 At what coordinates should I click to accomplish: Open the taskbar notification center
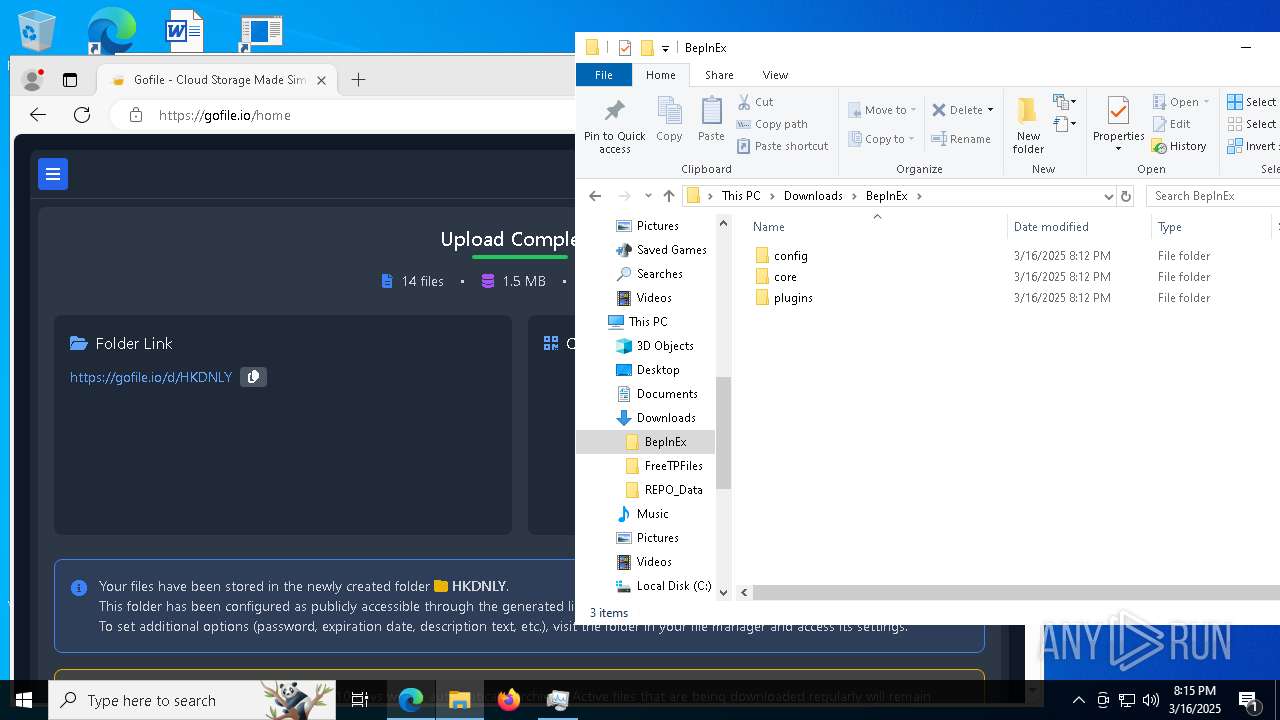pyautogui.click(x=1249, y=700)
